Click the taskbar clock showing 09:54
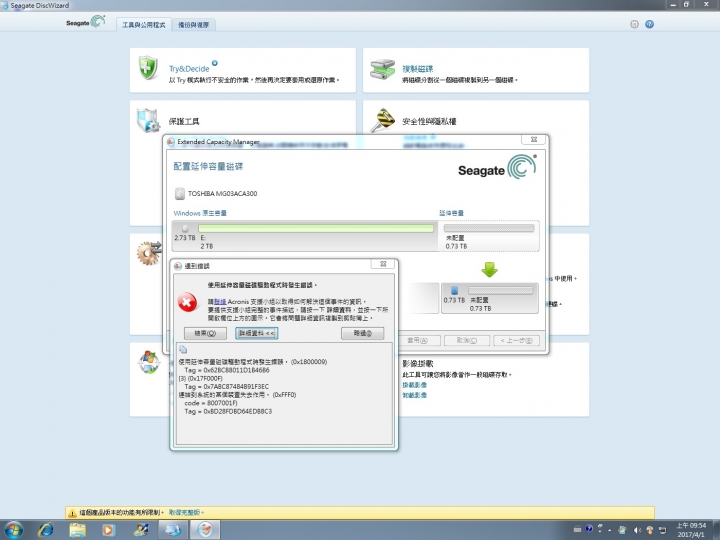This screenshot has height=540, width=720. point(691,530)
